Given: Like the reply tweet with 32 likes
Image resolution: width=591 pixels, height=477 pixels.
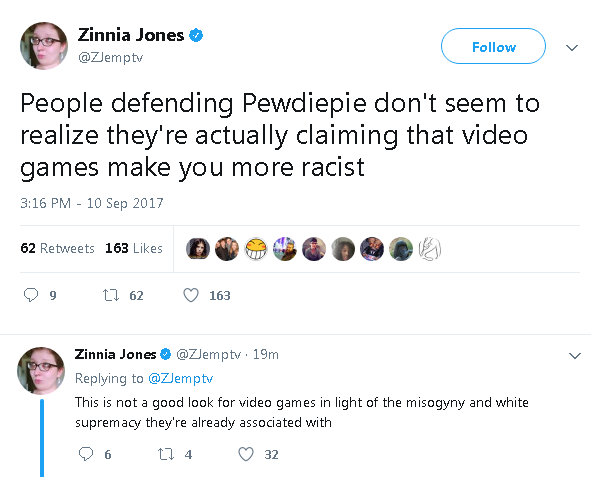Looking at the screenshot, I should point(246,454).
